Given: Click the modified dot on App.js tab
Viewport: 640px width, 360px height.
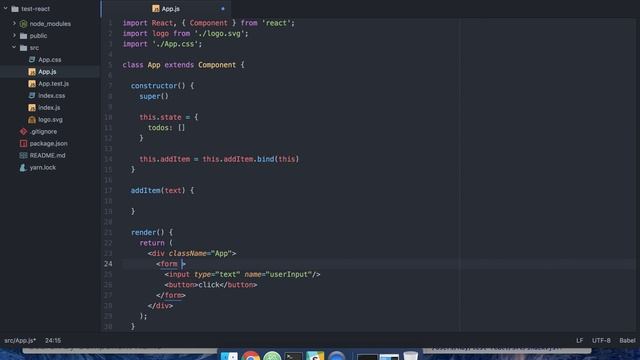Looking at the screenshot, I should click(x=223, y=9).
